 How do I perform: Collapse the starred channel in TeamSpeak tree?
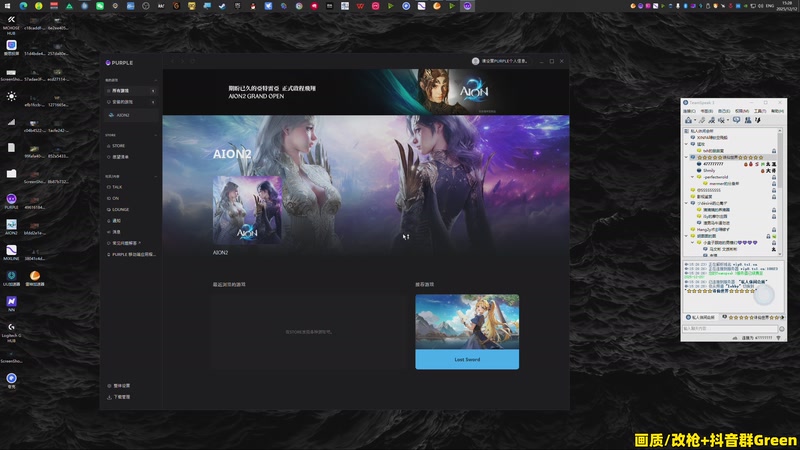pyautogui.click(x=686, y=158)
